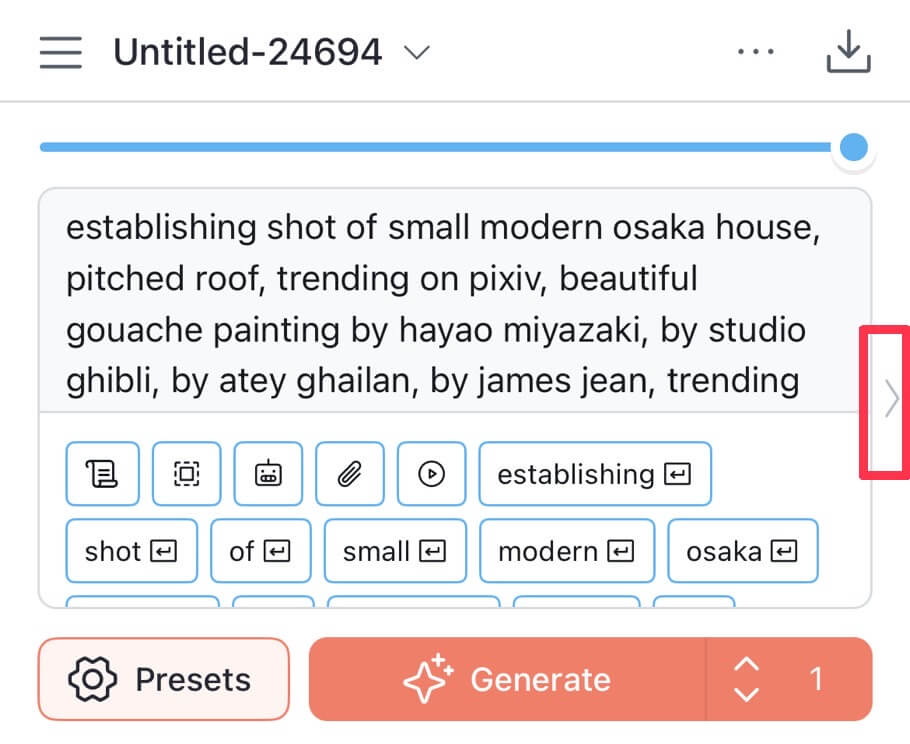Click the robot icon button
910x744 pixels.
268,474
